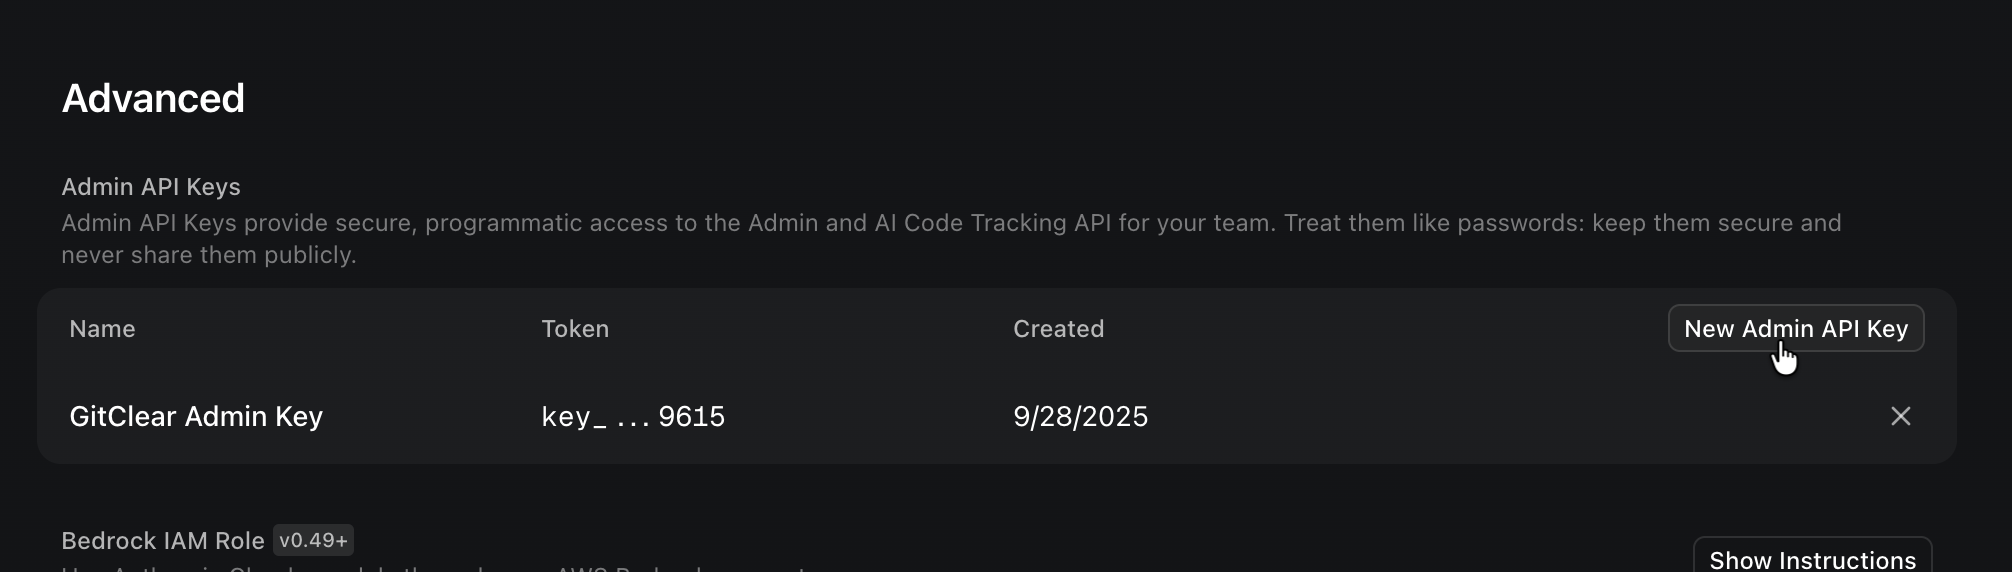Click the Created column header
This screenshot has height=572, width=2012.
click(x=1058, y=329)
